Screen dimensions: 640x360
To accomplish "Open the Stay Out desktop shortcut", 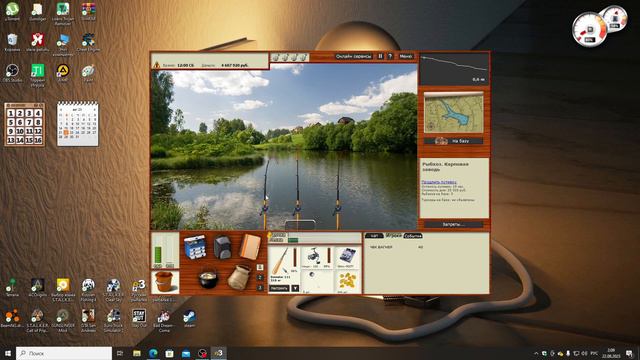I will pyautogui.click(x=139, y=318).
